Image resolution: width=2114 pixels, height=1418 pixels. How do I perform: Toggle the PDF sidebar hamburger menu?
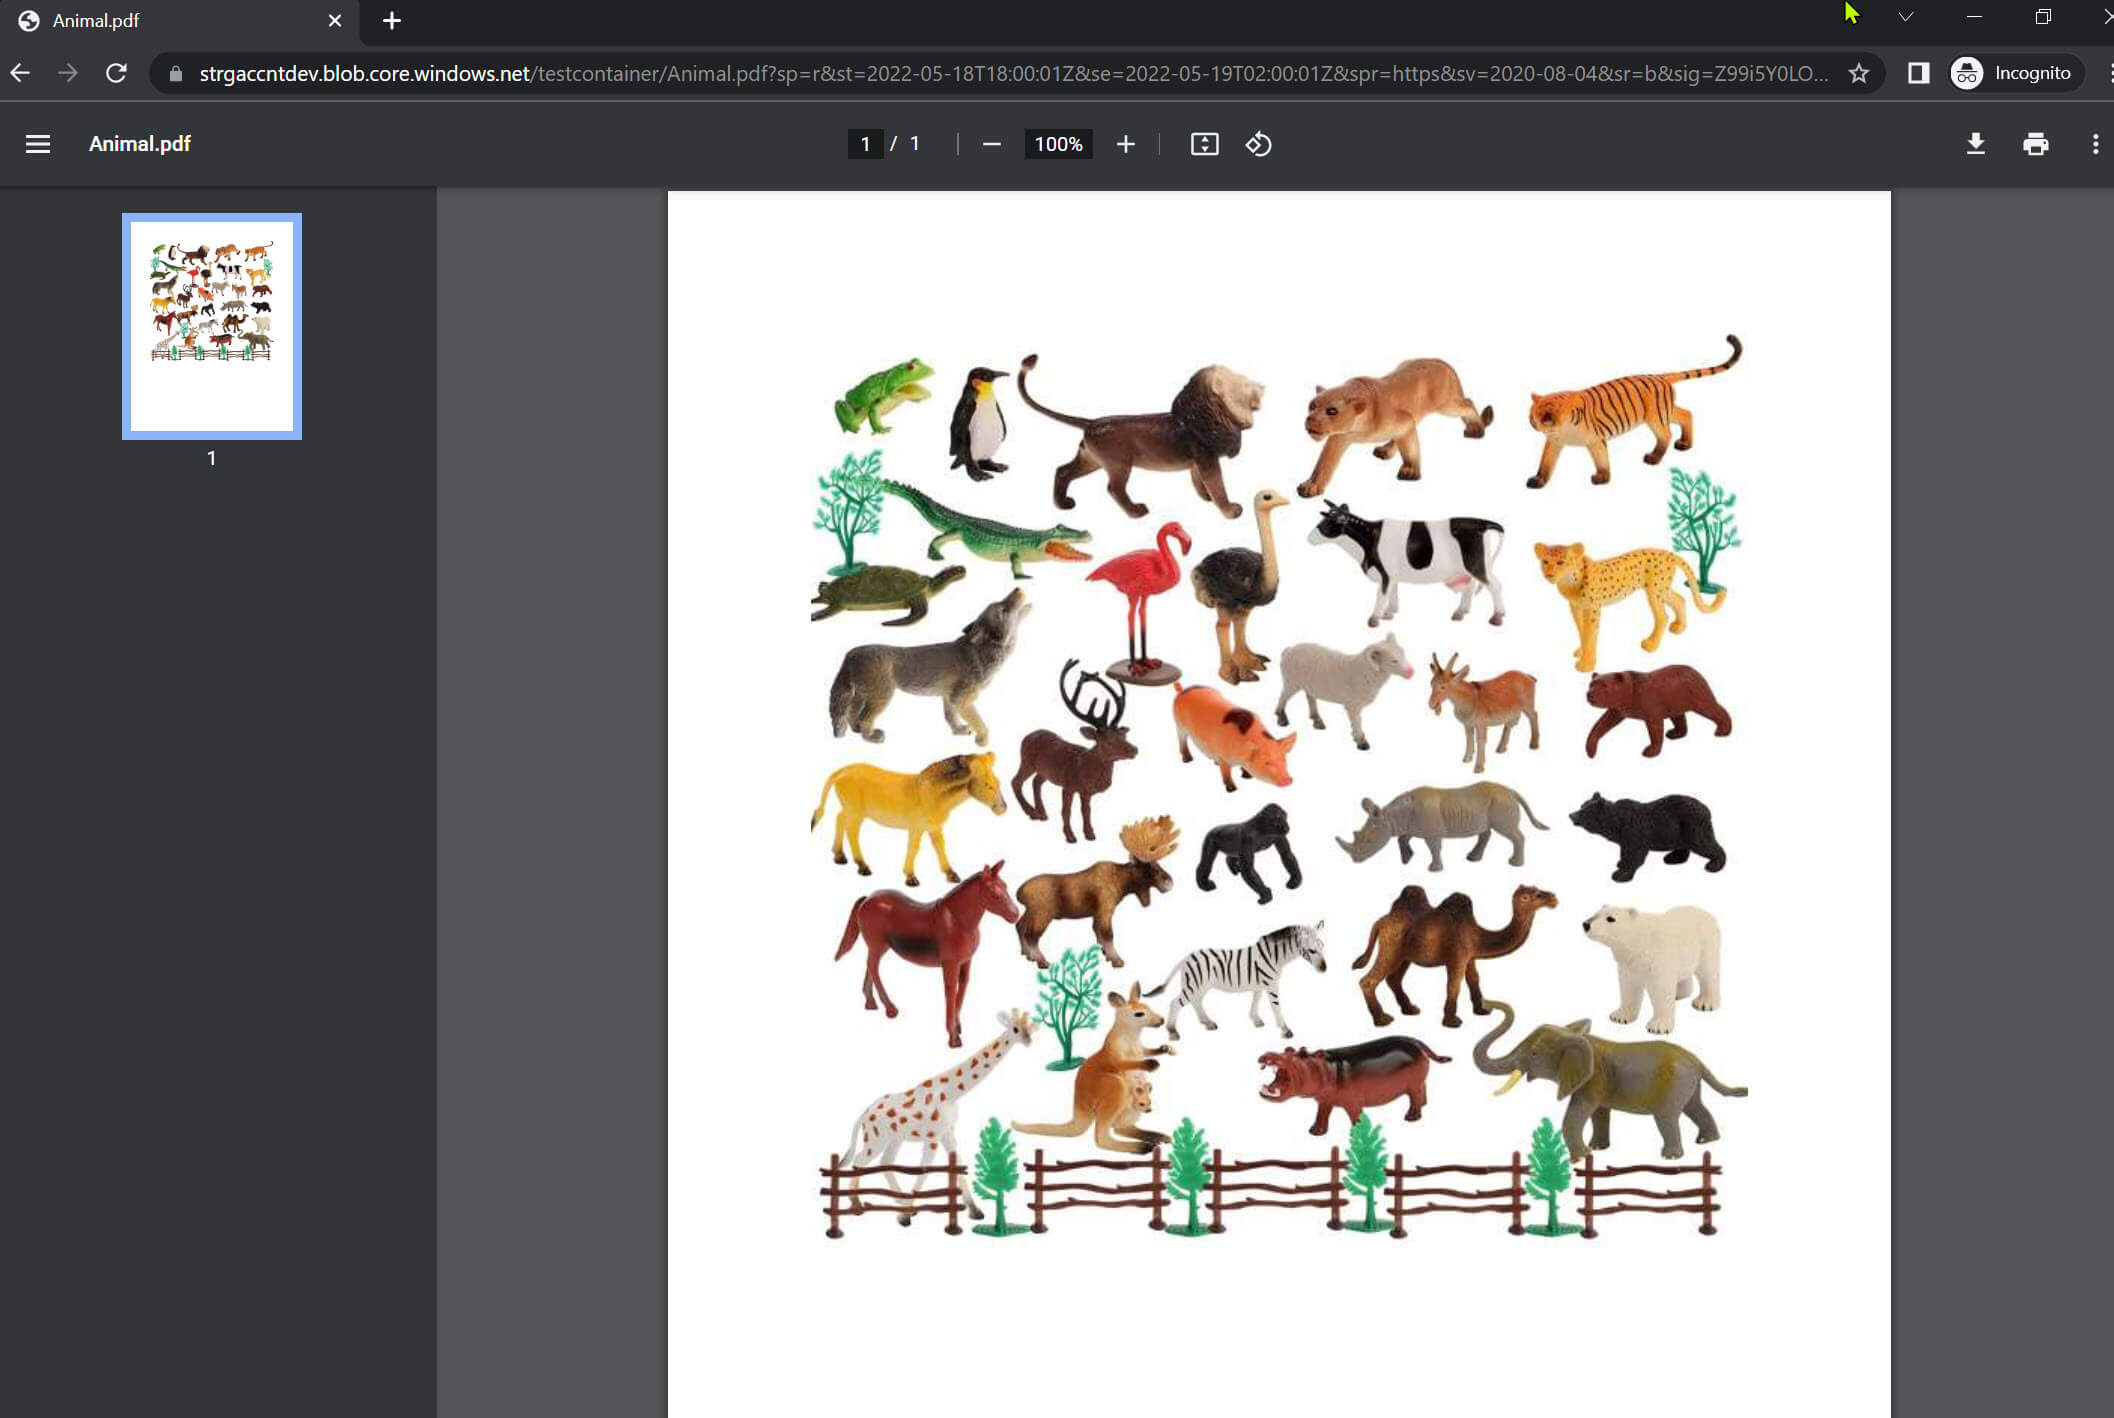pyautogui.click(x=38, y=144)
